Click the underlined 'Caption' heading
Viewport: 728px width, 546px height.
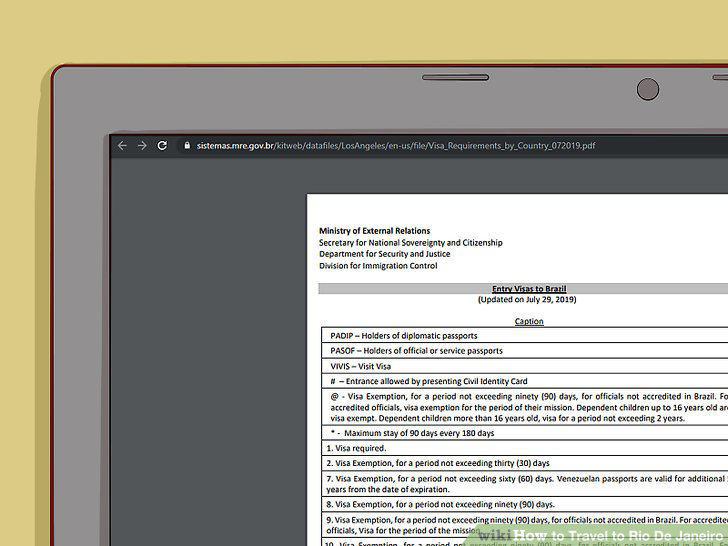[x=529, y=321]
